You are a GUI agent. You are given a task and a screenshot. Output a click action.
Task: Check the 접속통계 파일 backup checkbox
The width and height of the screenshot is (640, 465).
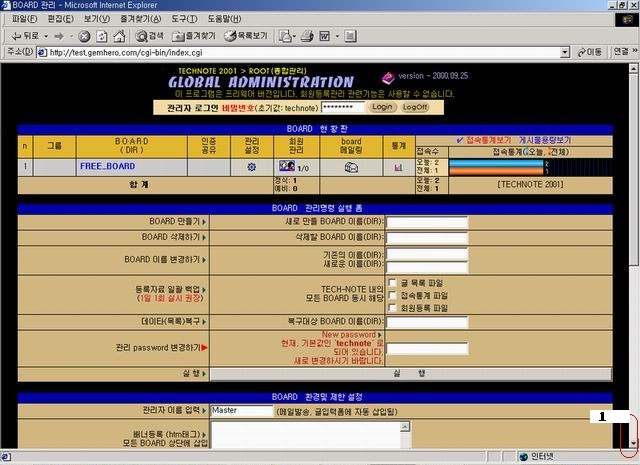[x=393, y=295]
